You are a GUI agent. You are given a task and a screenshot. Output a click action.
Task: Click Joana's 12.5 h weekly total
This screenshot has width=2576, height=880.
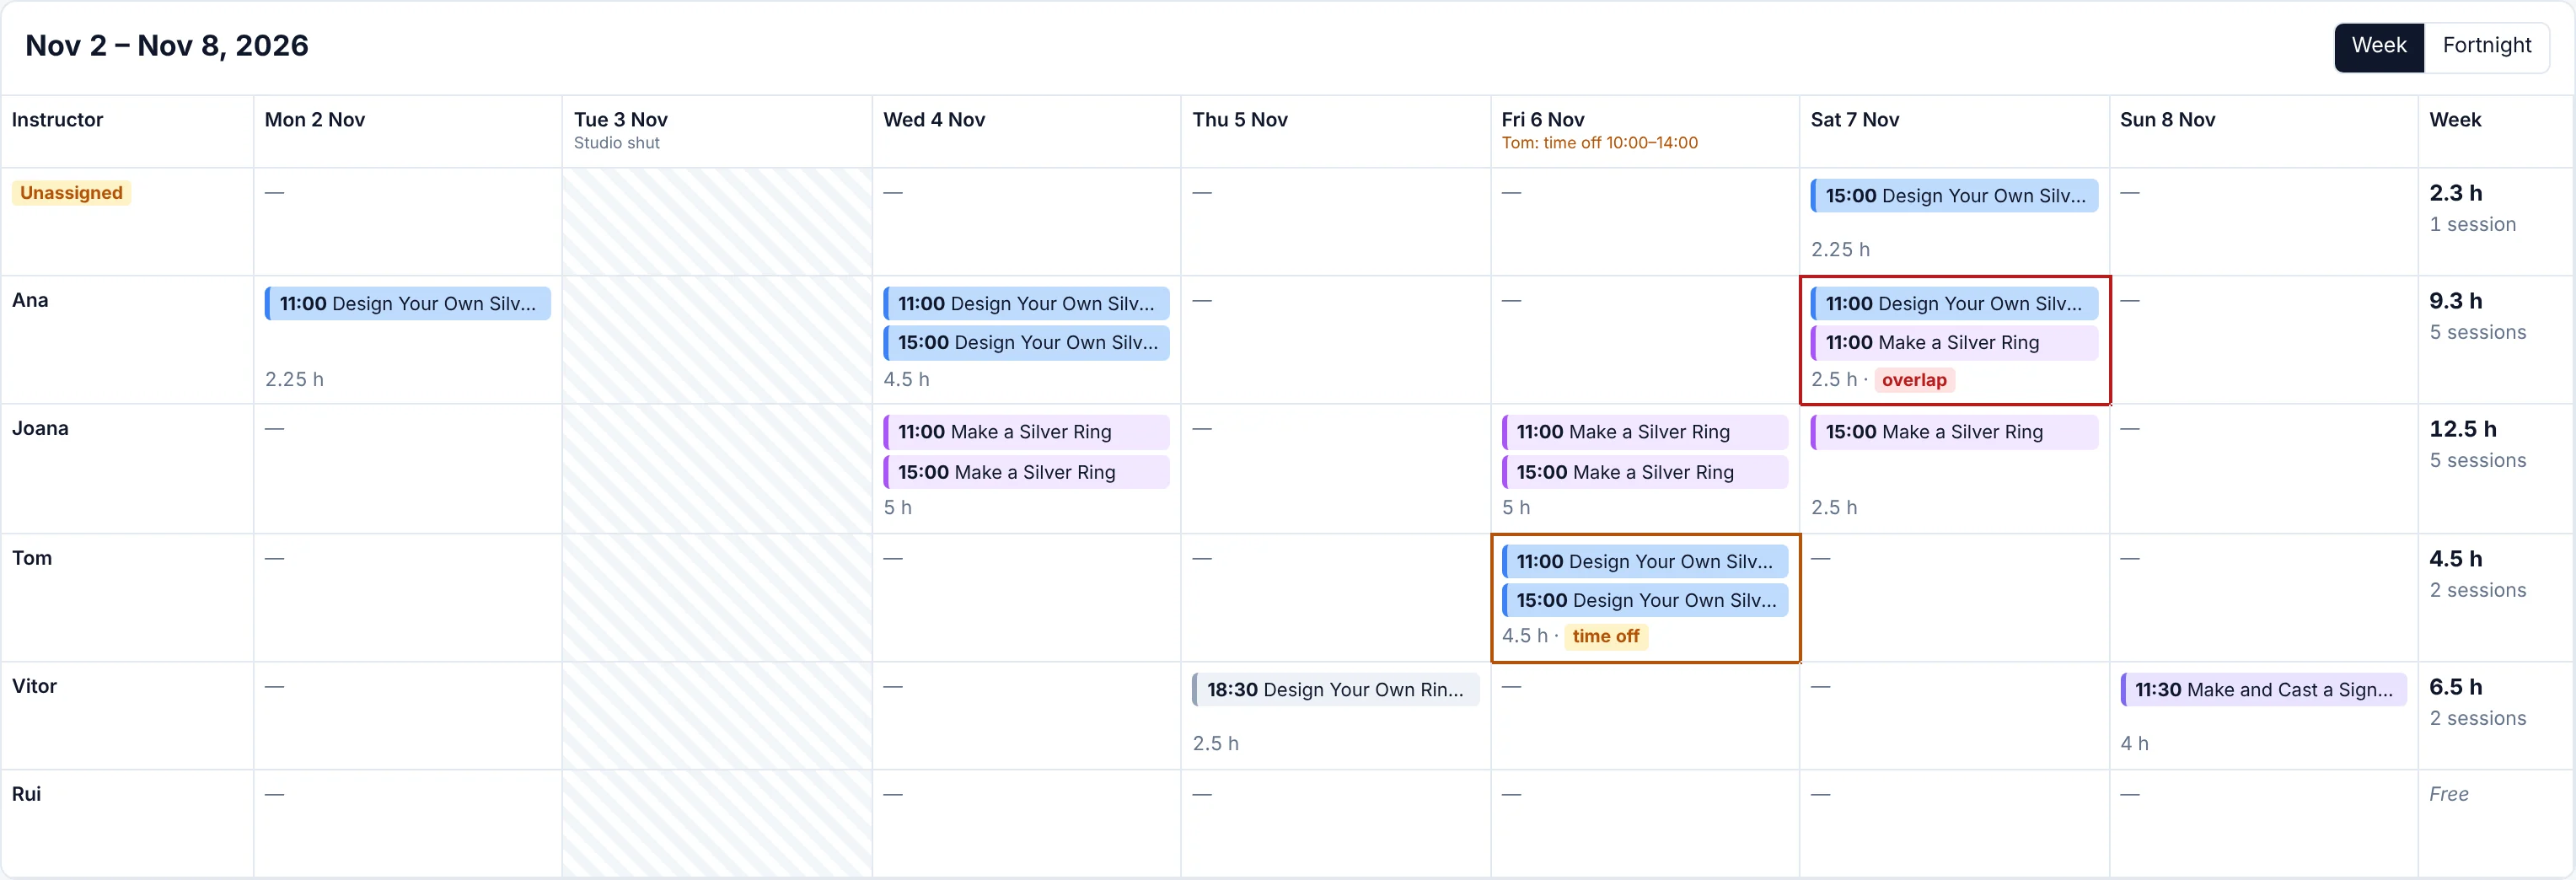point(2463,429)
